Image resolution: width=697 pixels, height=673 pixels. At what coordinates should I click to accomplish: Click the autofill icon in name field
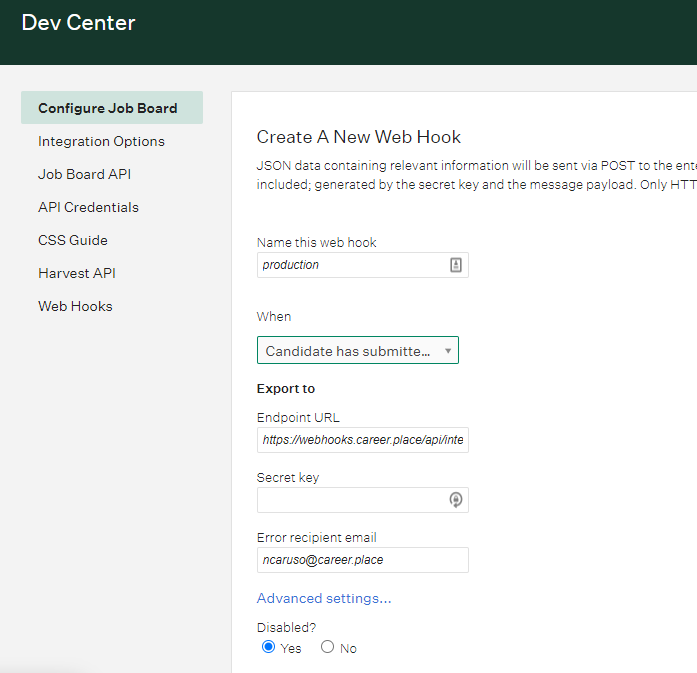456,265
